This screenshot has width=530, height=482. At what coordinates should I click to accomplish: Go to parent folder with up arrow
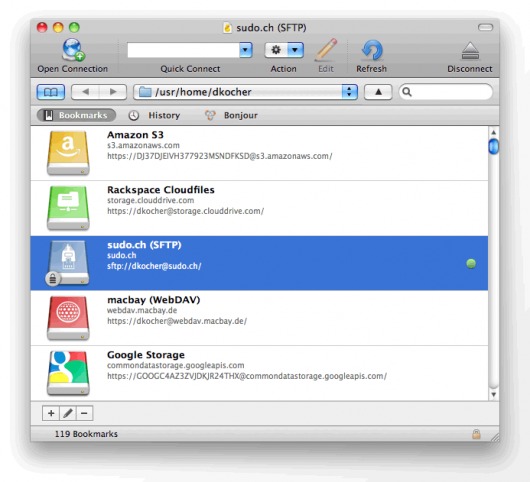[x=378, y=92]
